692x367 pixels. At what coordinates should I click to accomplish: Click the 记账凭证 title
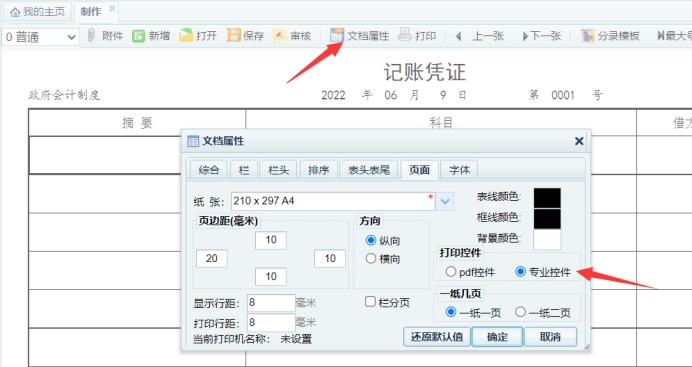(x=425, y=72)
